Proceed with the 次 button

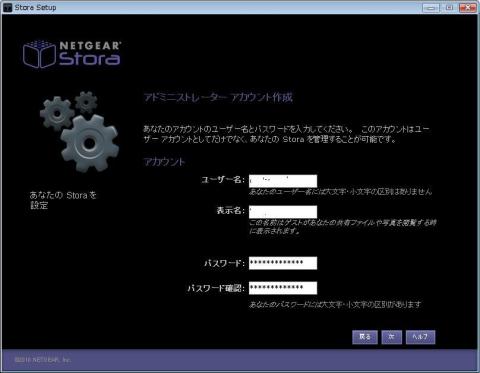[391, 337]
